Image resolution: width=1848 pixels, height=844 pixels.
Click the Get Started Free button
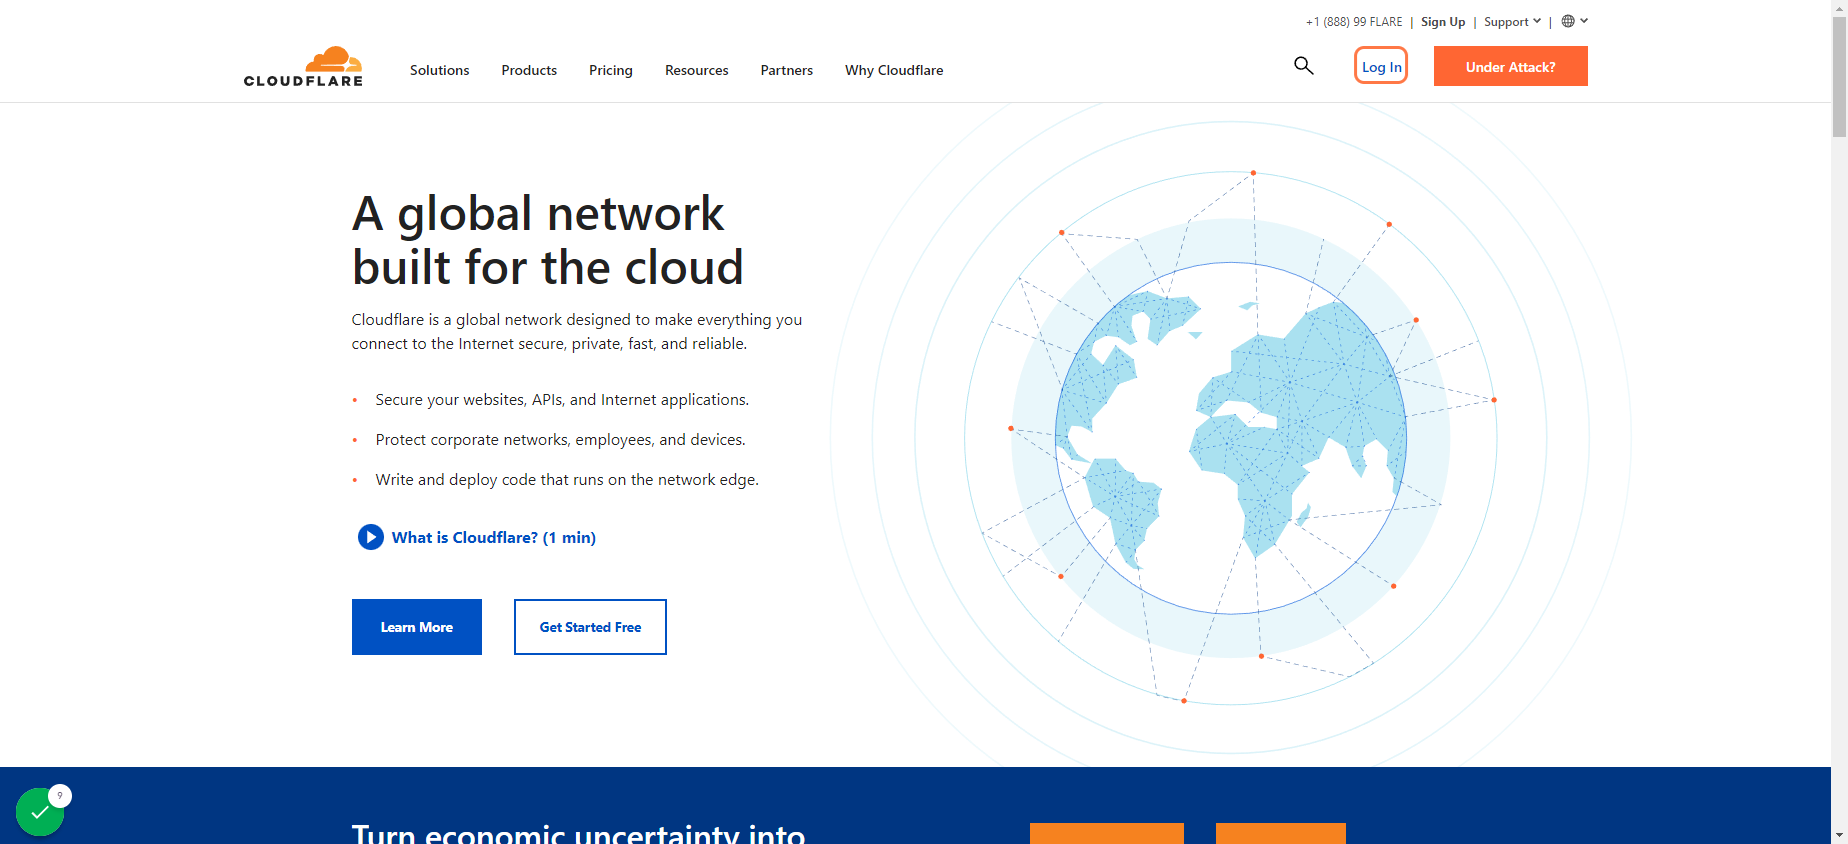click(x=590, y=627)
